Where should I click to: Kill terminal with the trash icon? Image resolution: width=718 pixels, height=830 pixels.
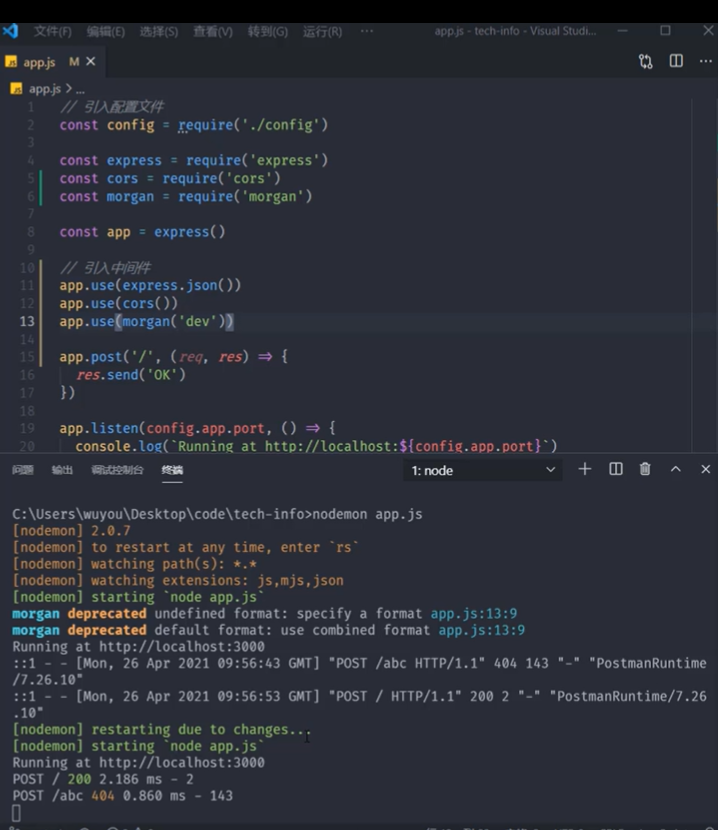645,469
